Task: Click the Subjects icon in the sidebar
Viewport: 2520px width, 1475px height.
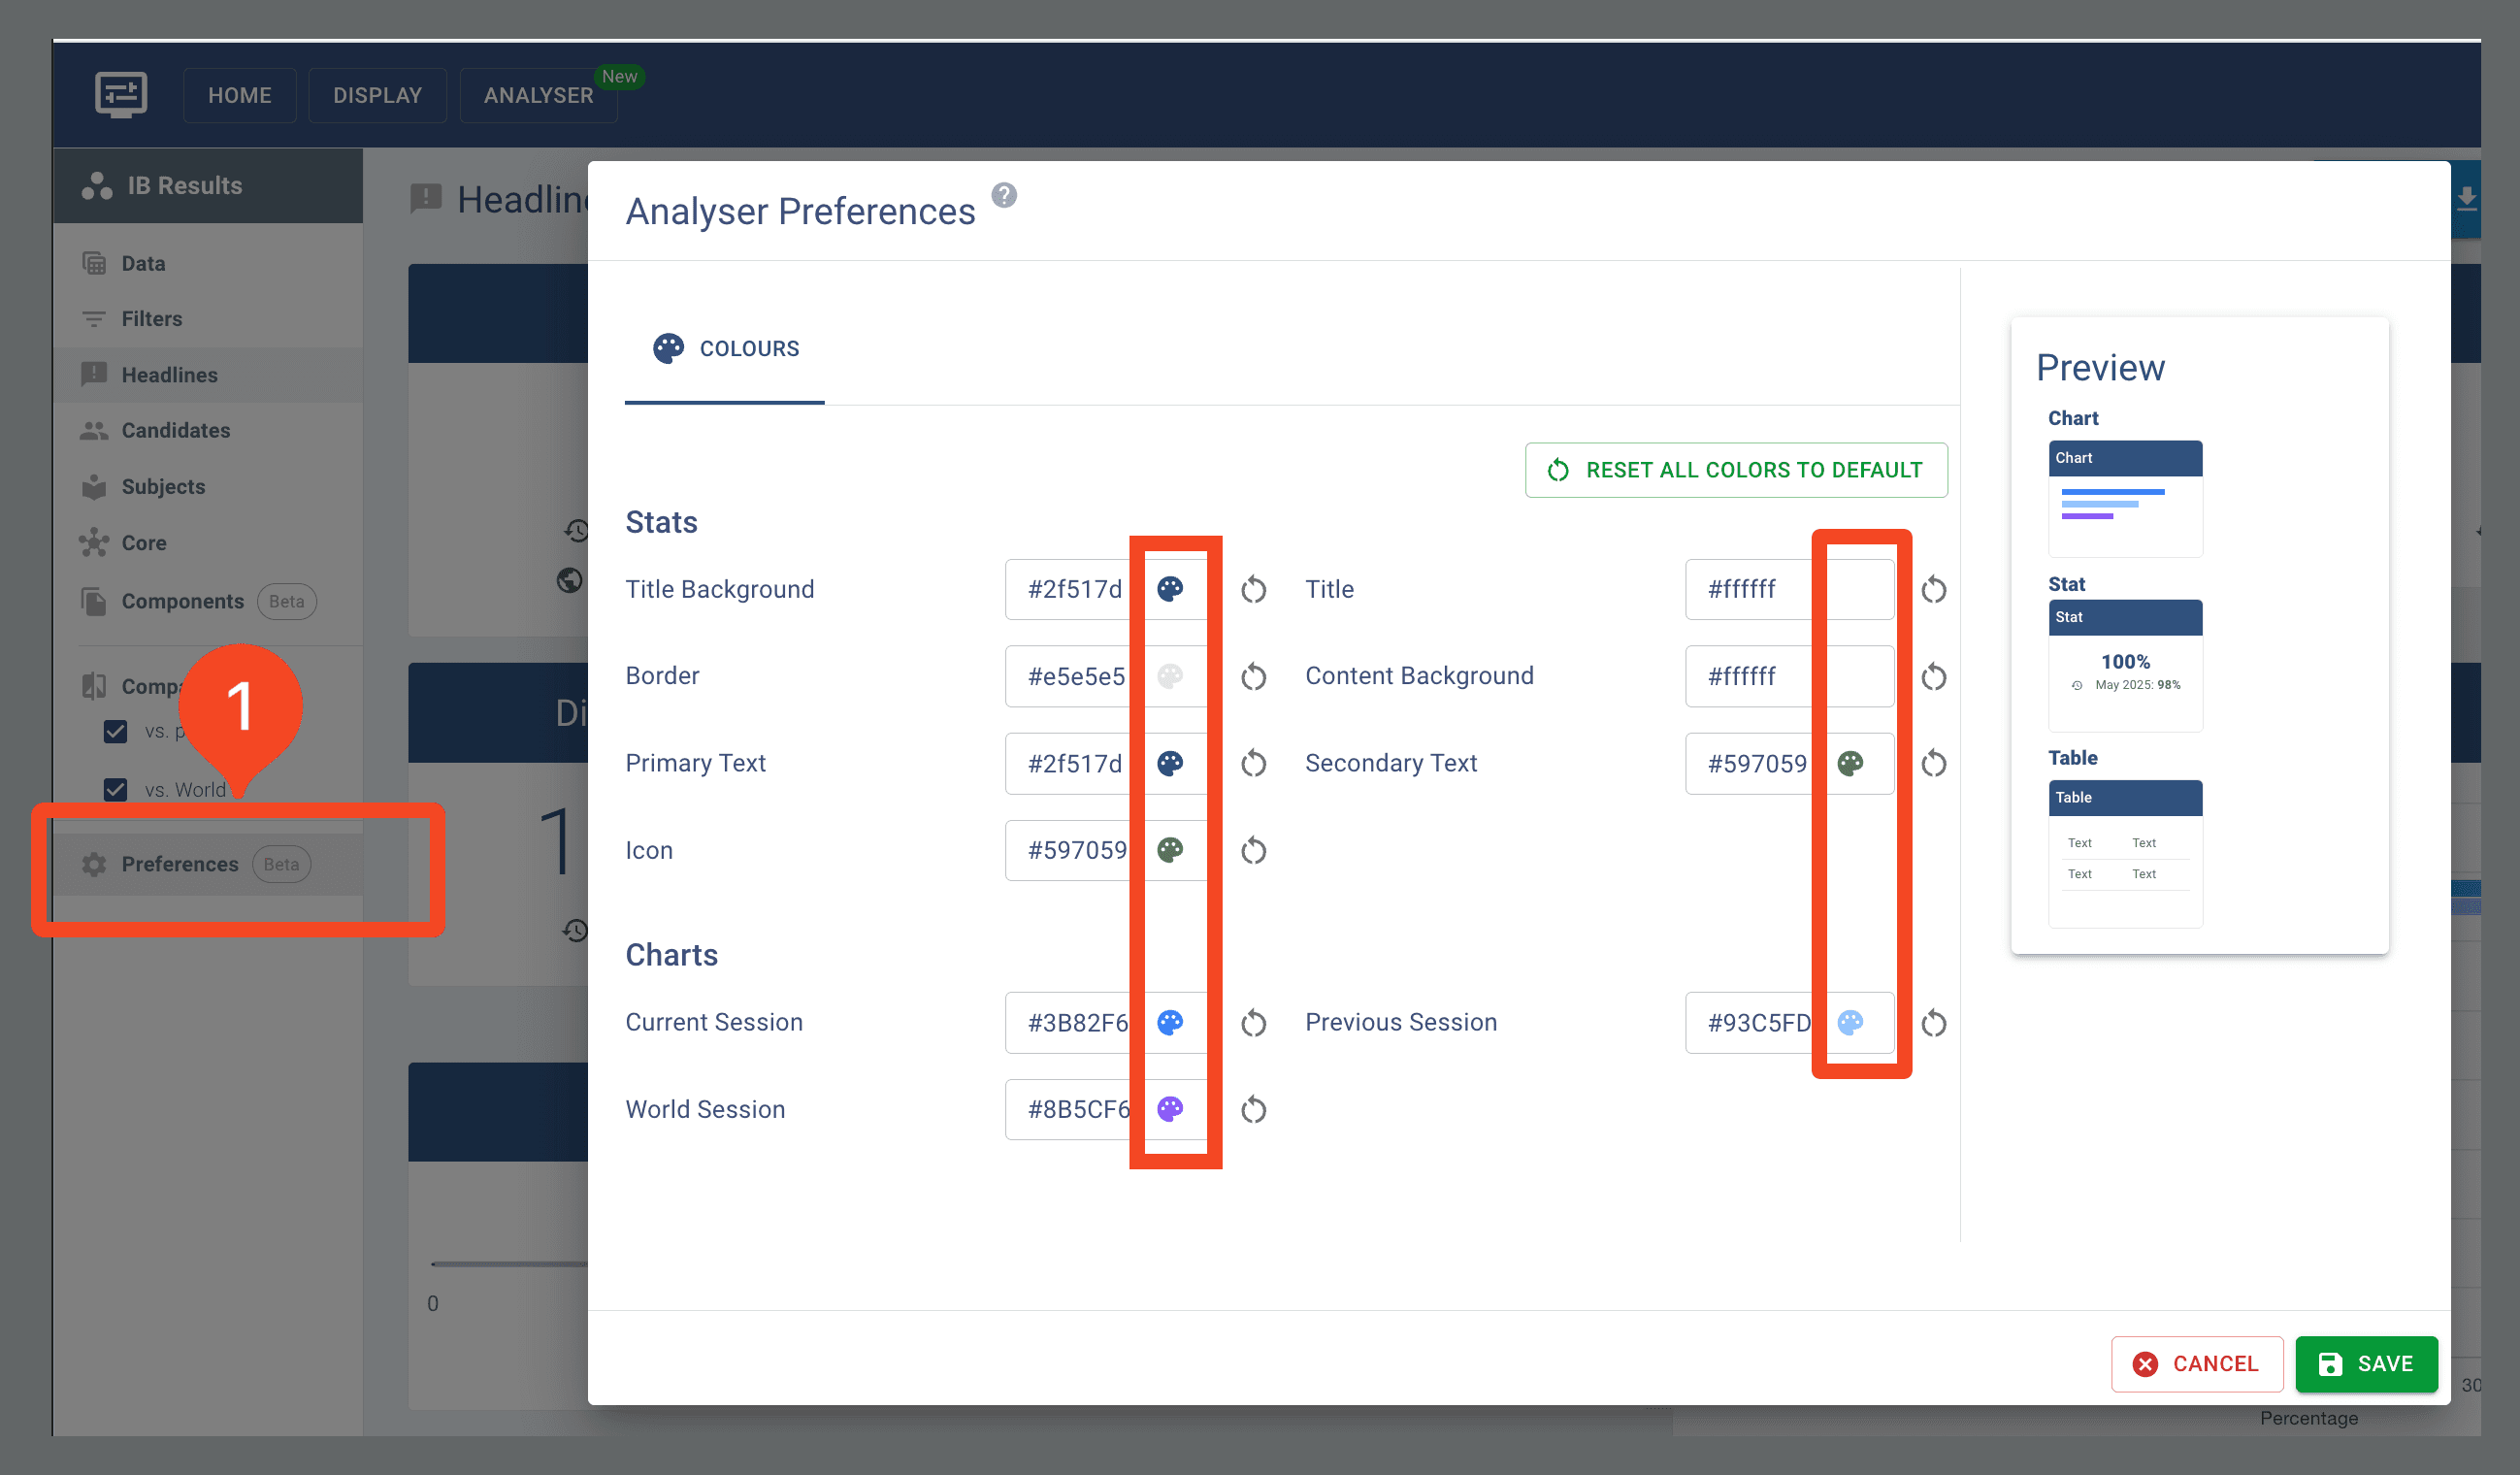Action: pyautogui.click(x=94, y=486)
